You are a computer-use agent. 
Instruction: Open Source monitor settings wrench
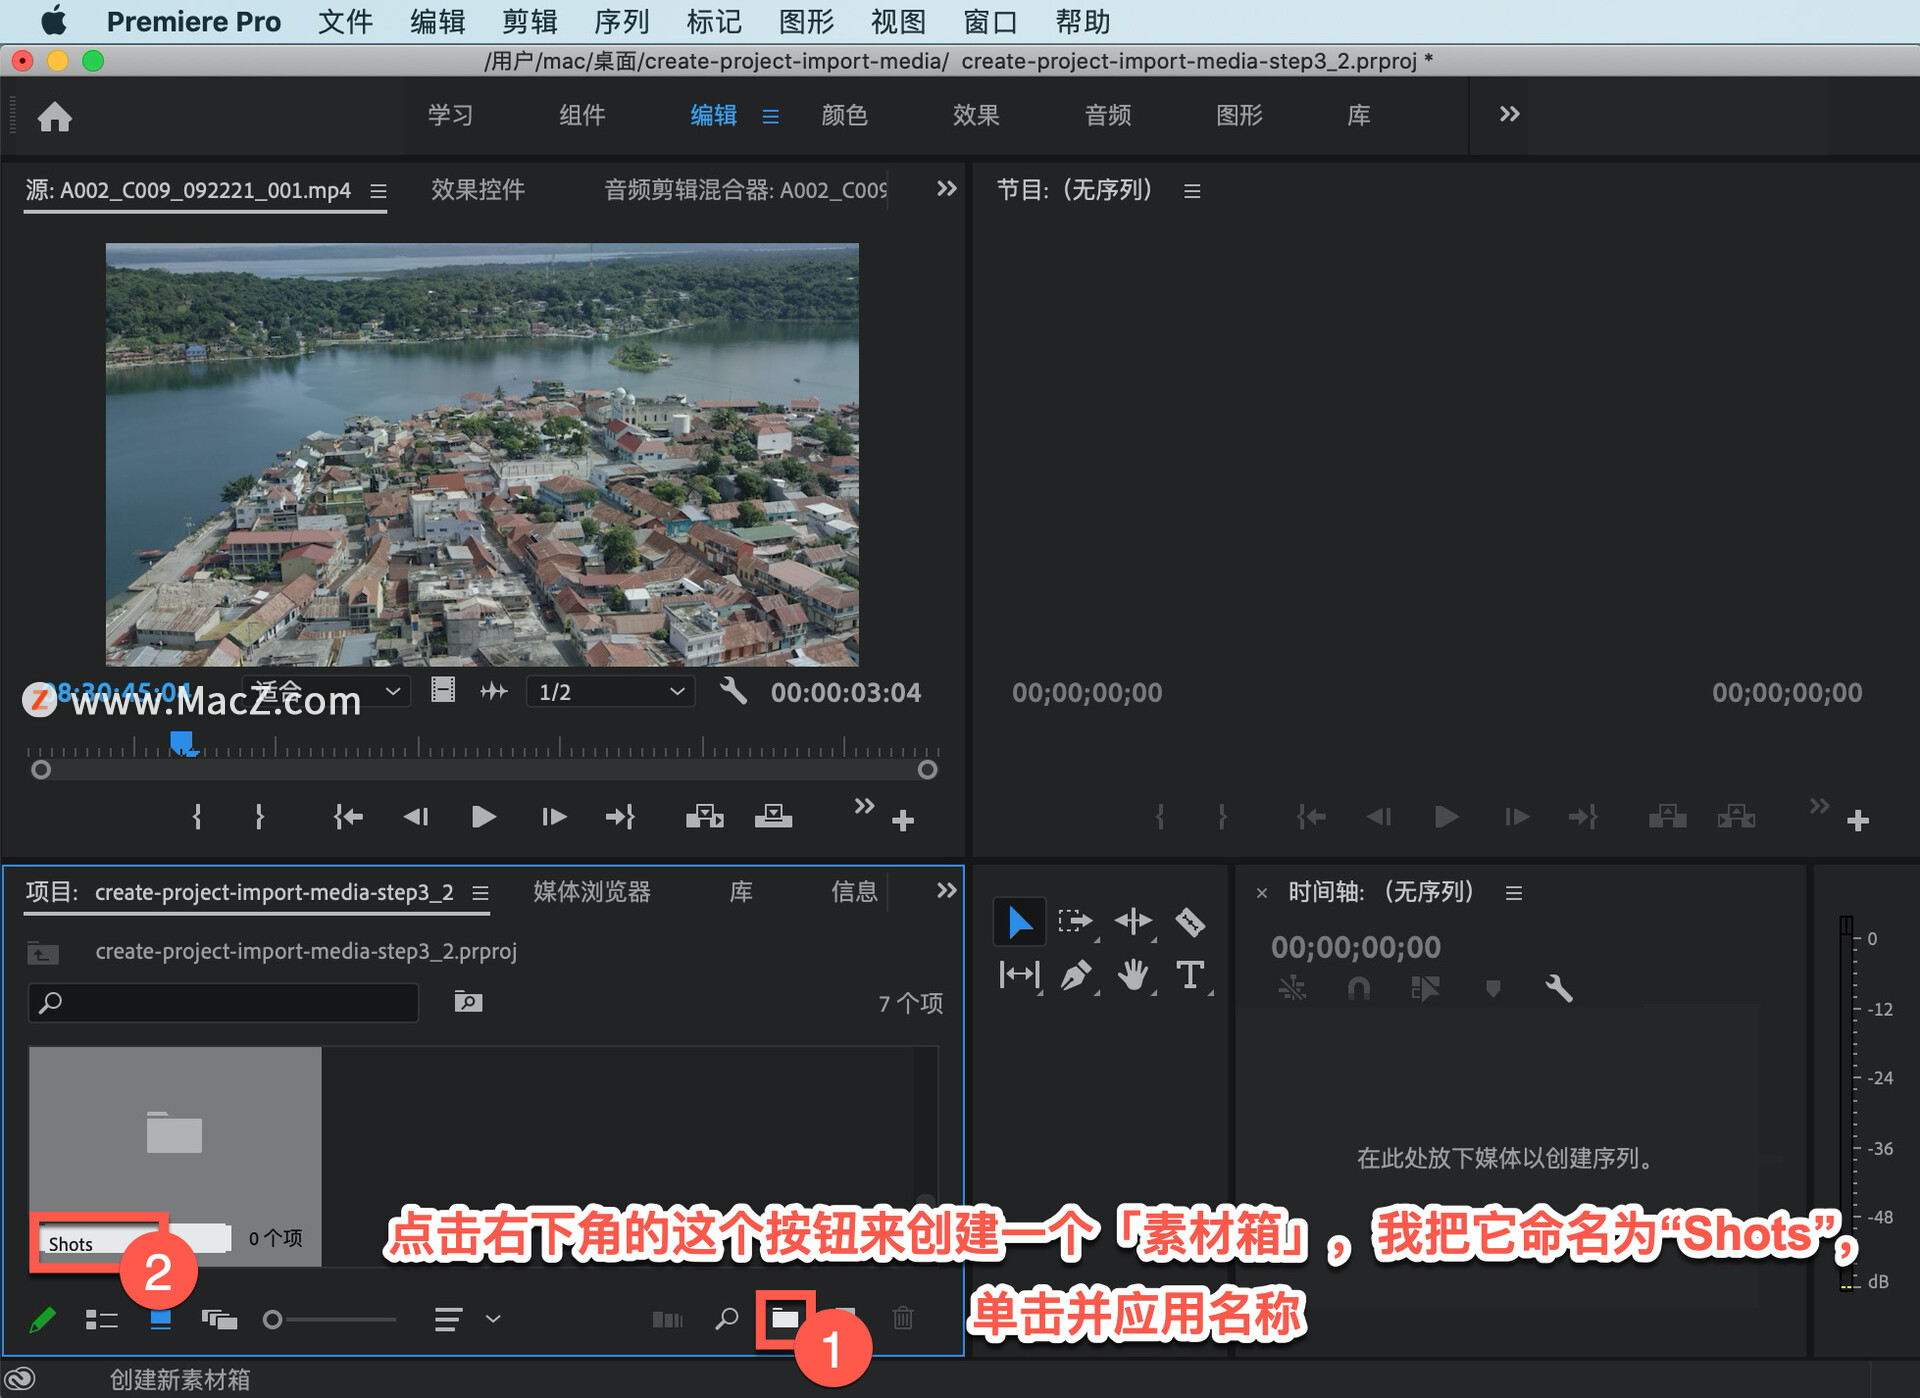tap(733, 691)
